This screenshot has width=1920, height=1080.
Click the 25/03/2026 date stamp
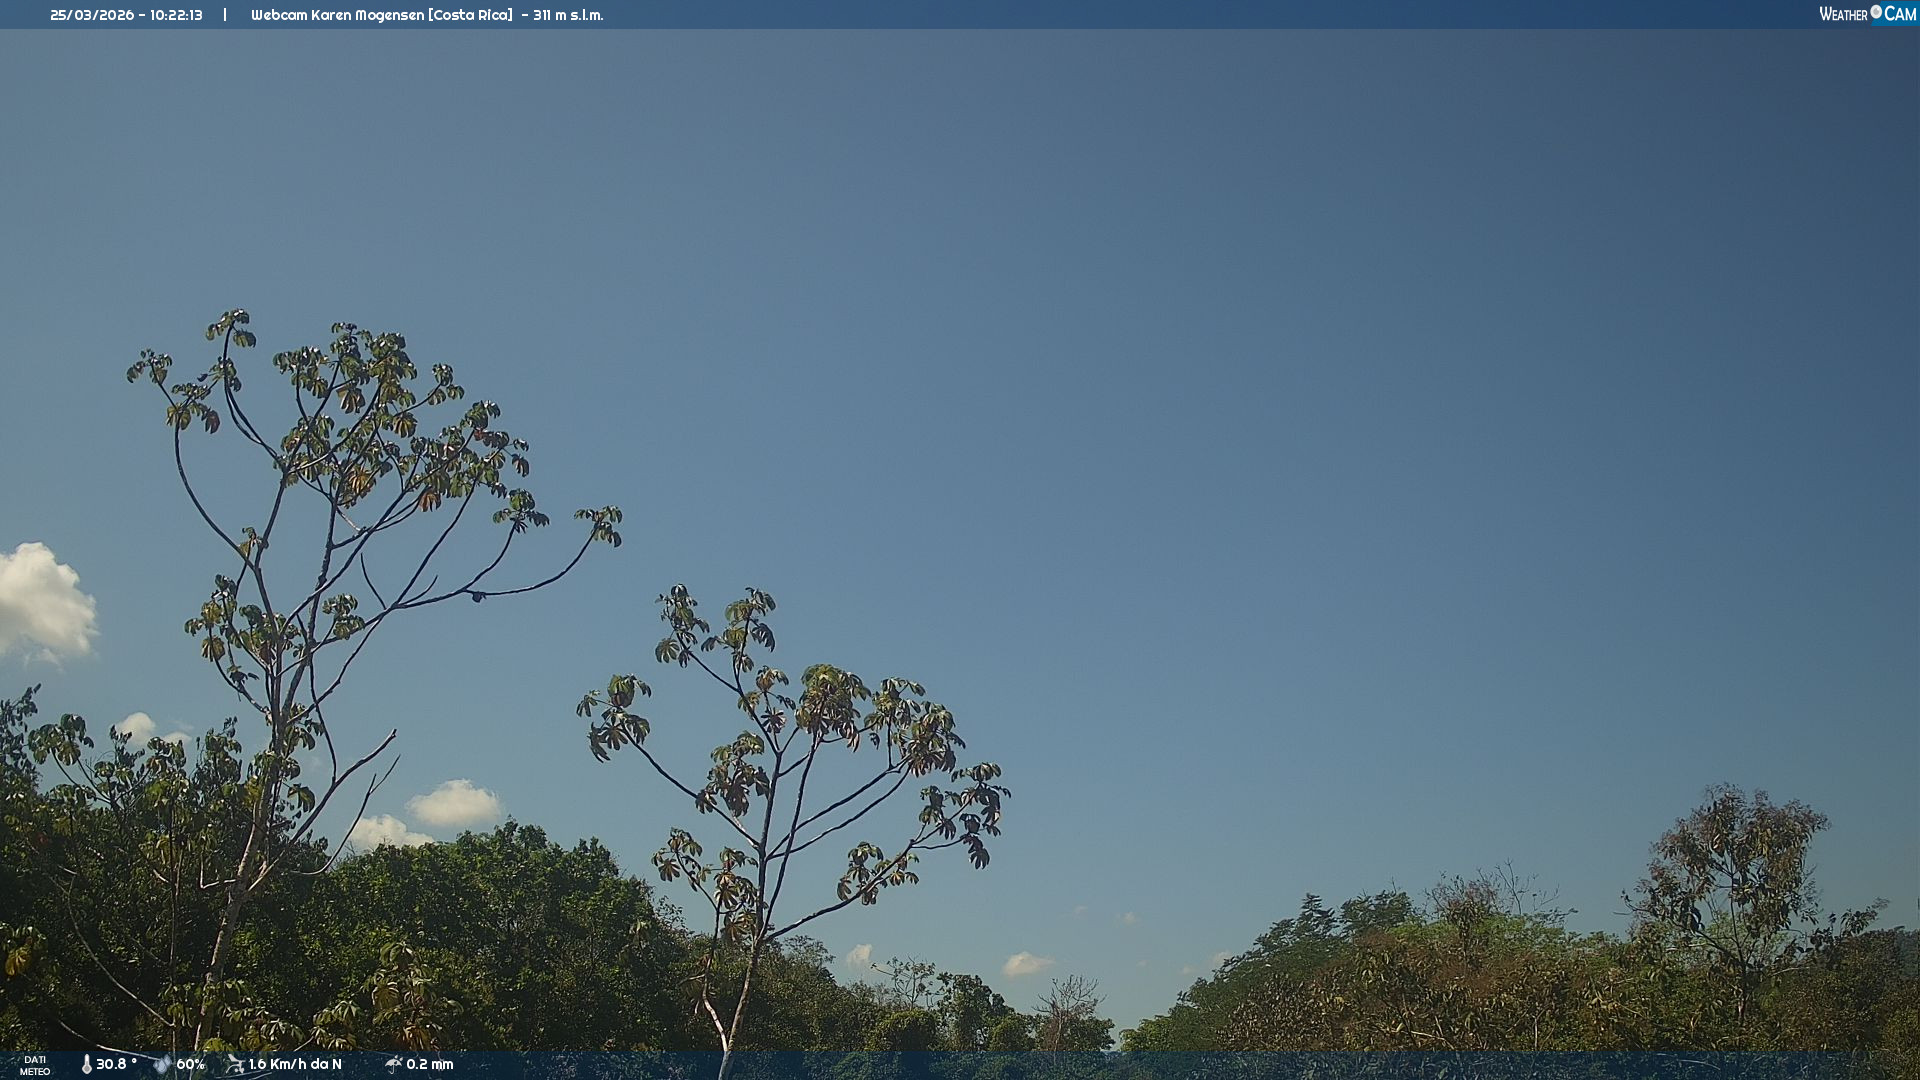click(x=92, y=15)
